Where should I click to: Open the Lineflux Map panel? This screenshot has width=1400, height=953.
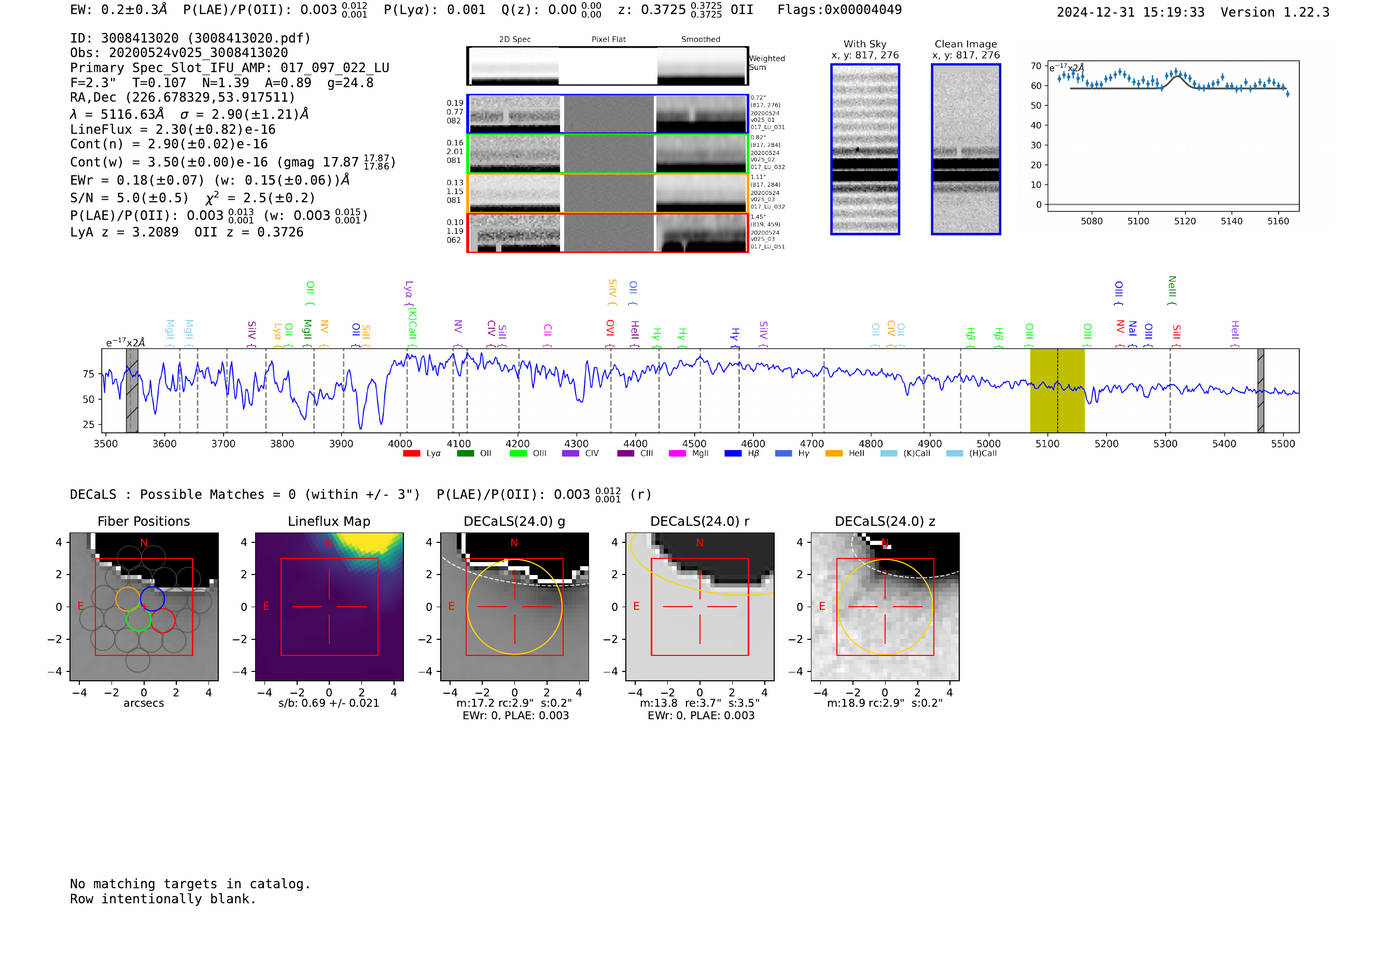tap(329, 607)
